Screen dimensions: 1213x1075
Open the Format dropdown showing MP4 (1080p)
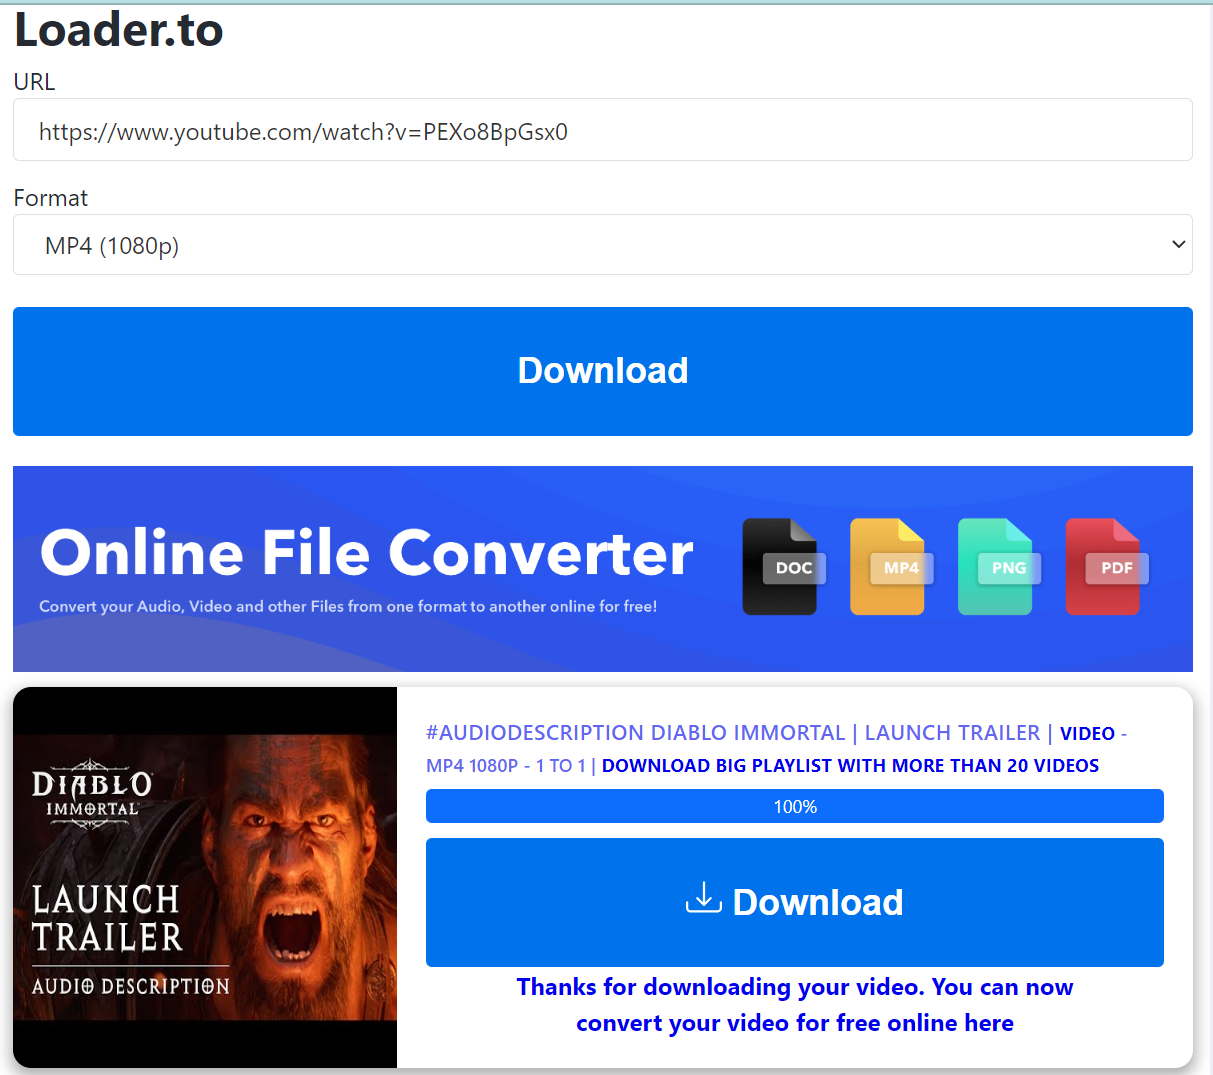603,245
